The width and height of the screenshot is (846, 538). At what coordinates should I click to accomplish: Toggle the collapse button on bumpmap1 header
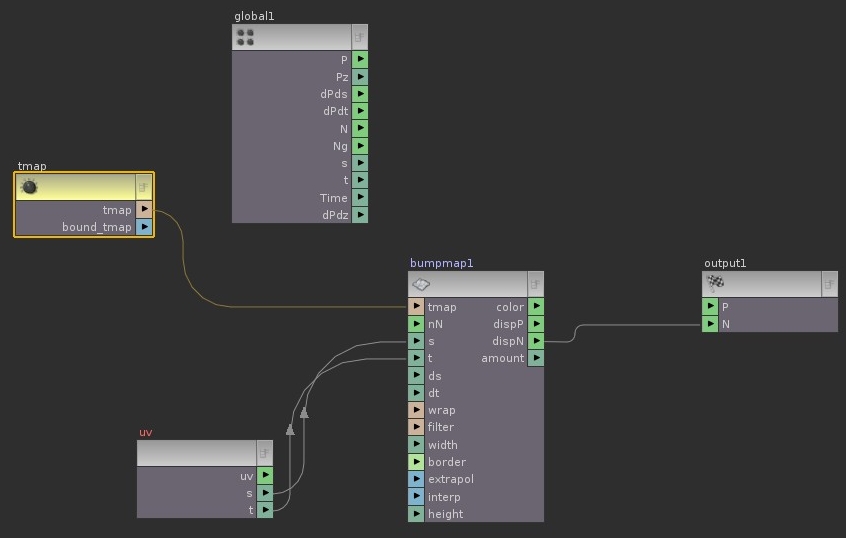point(535,284)
